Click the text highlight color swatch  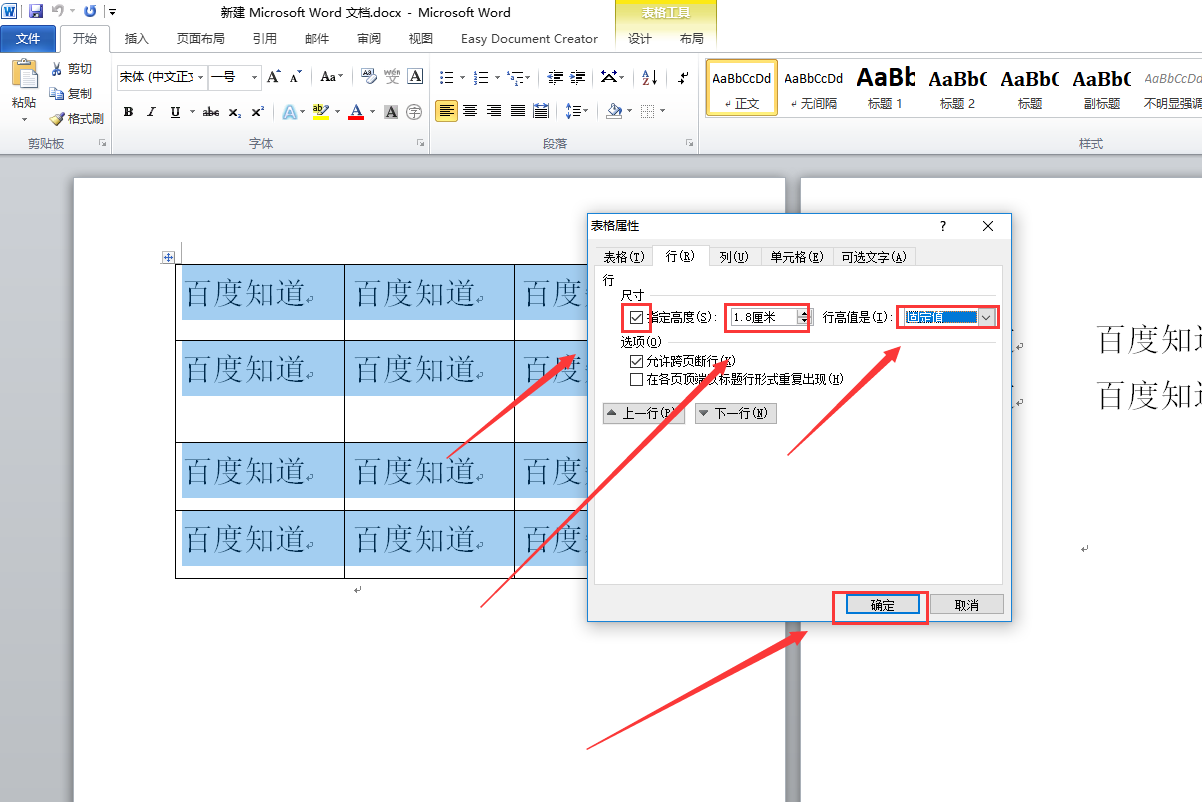tap(319, 112)
